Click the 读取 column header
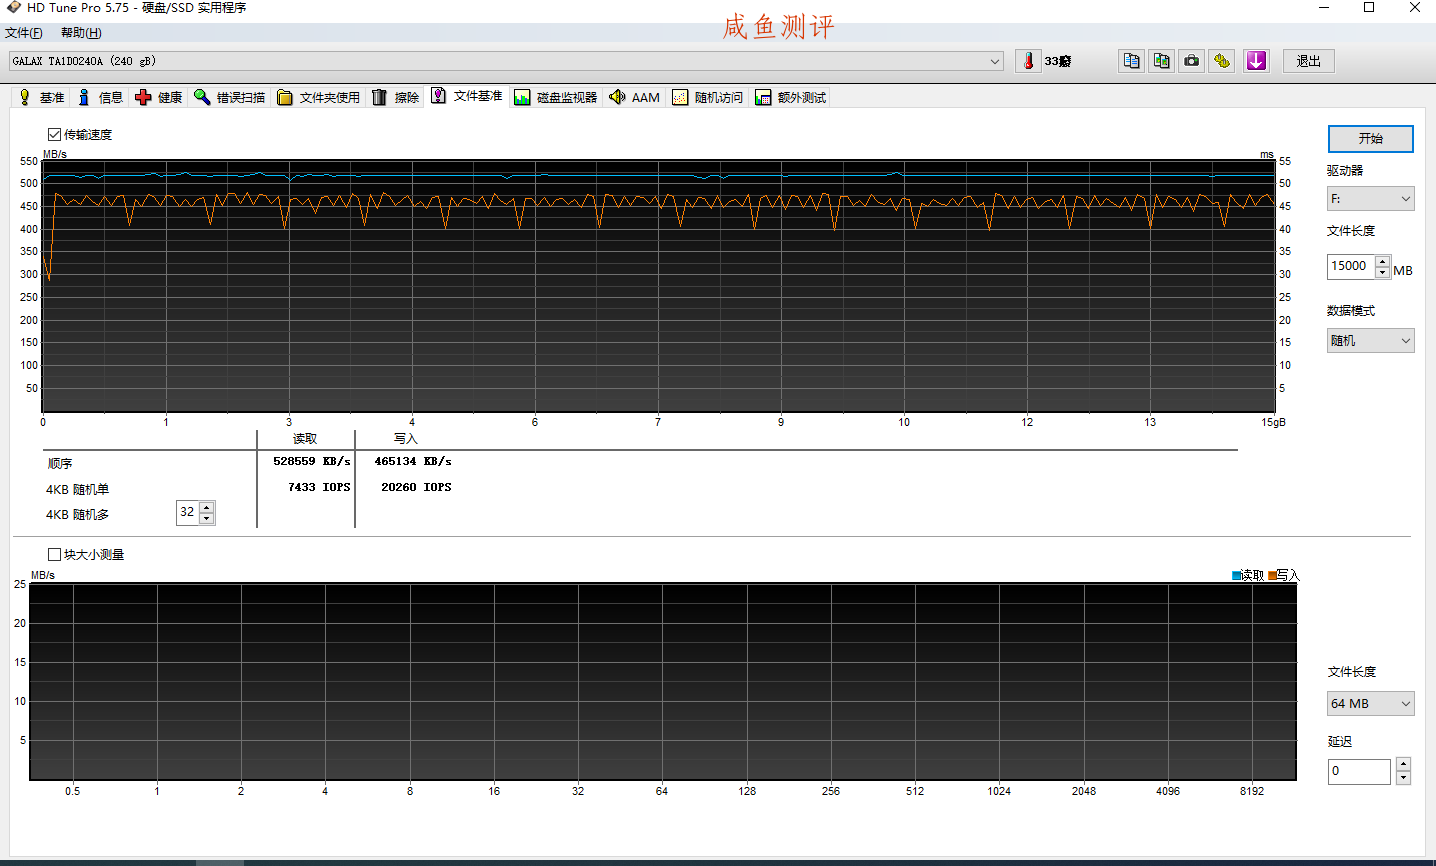The height and width of the screenshot is (866, 1436). pyautogui.click(x=305, y=439)
